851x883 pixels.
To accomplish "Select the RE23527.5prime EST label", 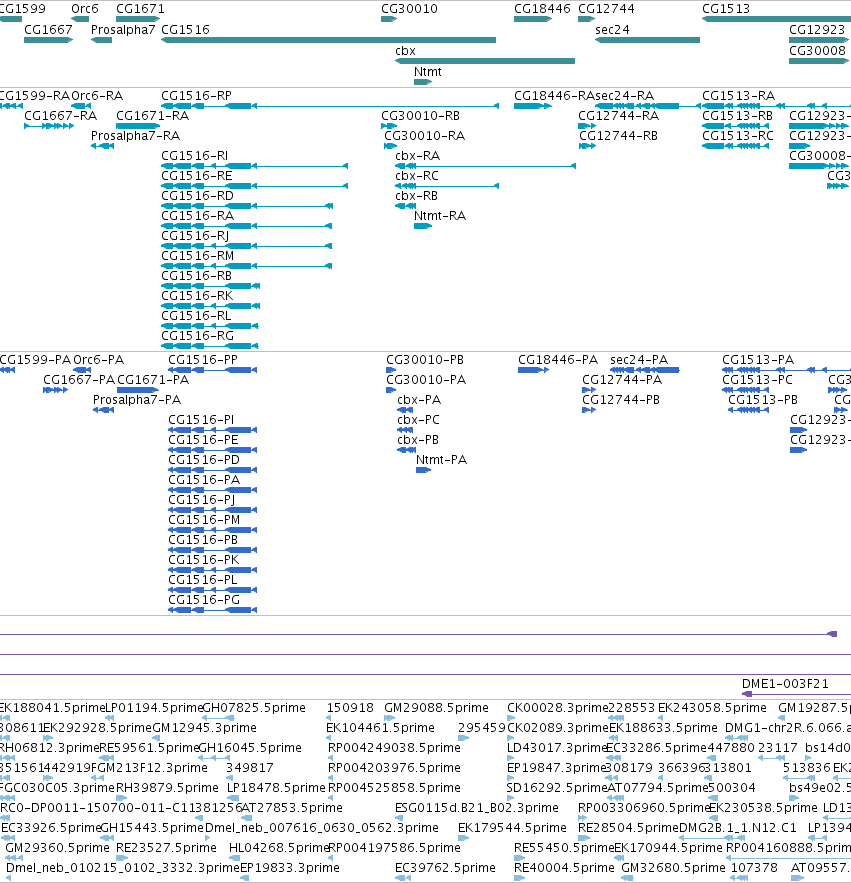I will (166, 848).
